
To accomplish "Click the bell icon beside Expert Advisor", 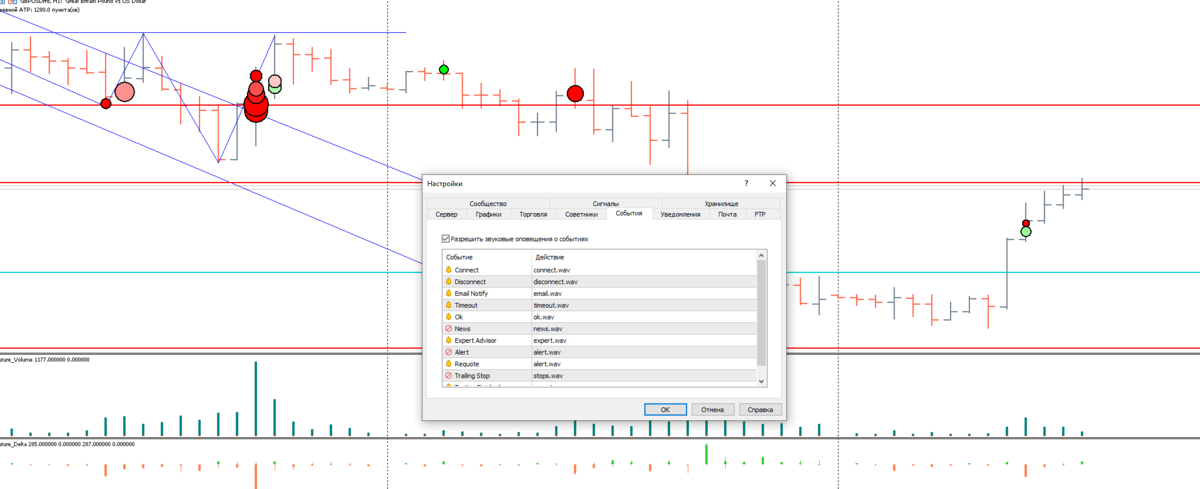I will tap(449, 340).
